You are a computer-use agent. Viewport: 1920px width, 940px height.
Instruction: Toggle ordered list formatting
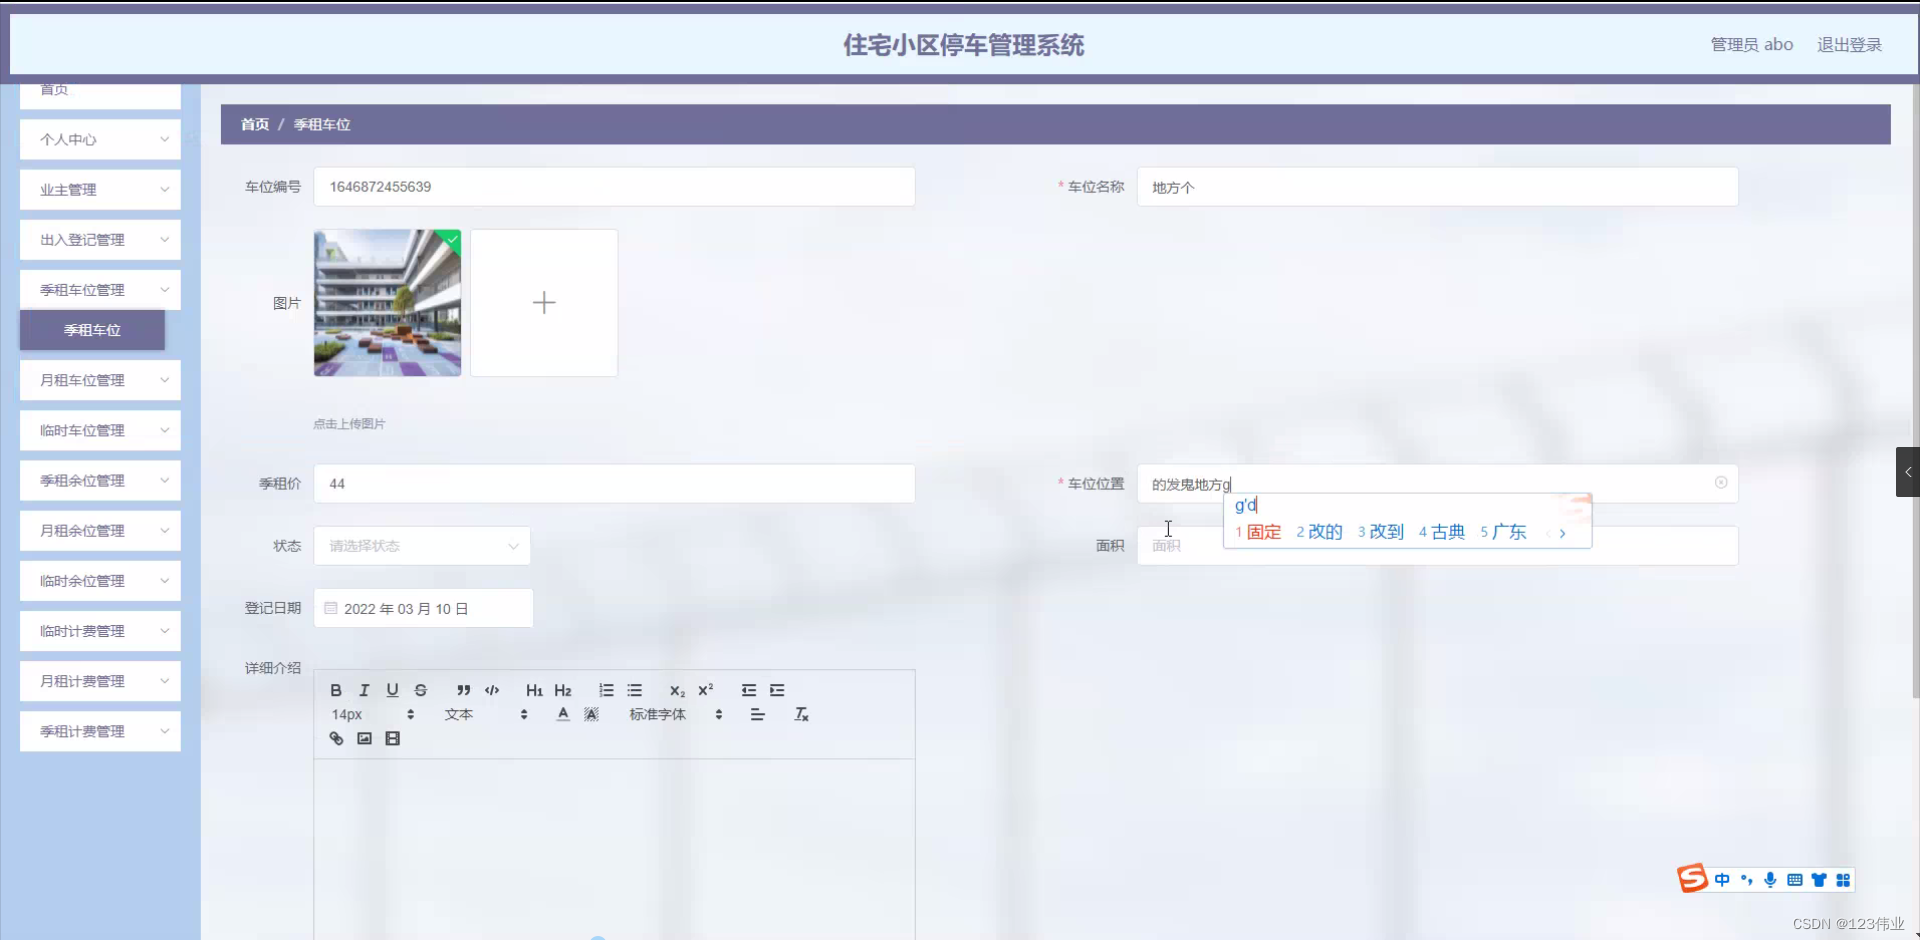pyautogui.click(x=606, y=690)
